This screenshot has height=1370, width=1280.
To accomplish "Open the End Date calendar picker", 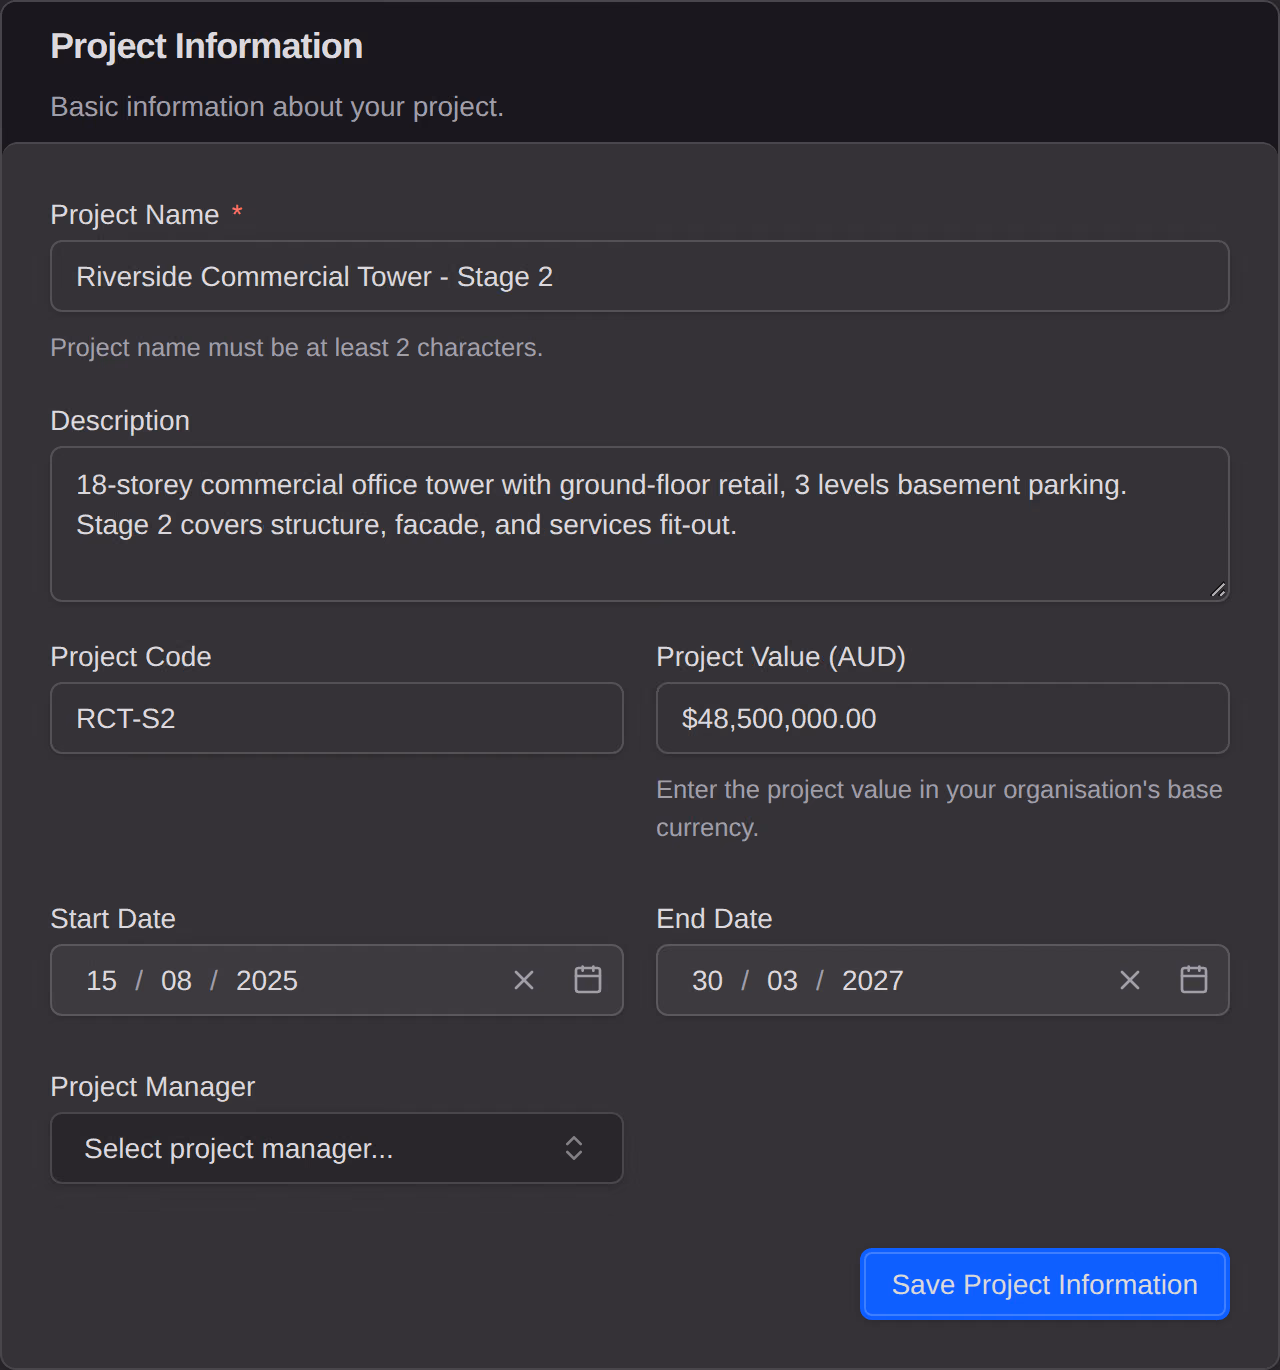I will [1194, 980].
